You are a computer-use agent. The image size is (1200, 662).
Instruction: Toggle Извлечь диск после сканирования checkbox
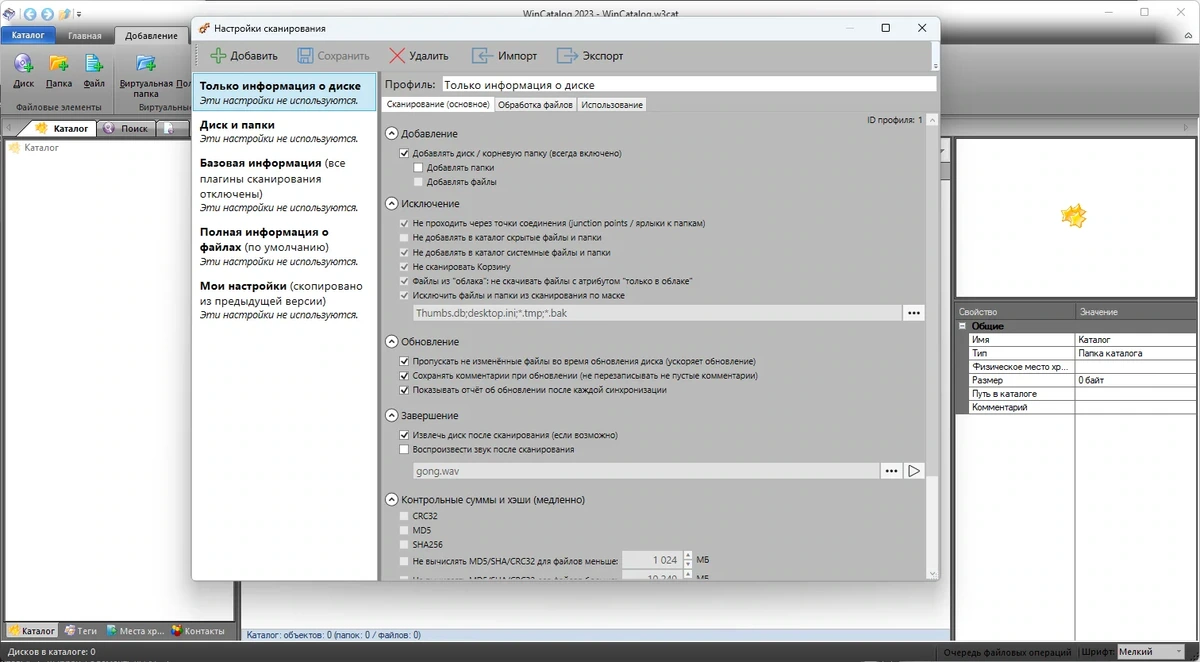point(404,436)
